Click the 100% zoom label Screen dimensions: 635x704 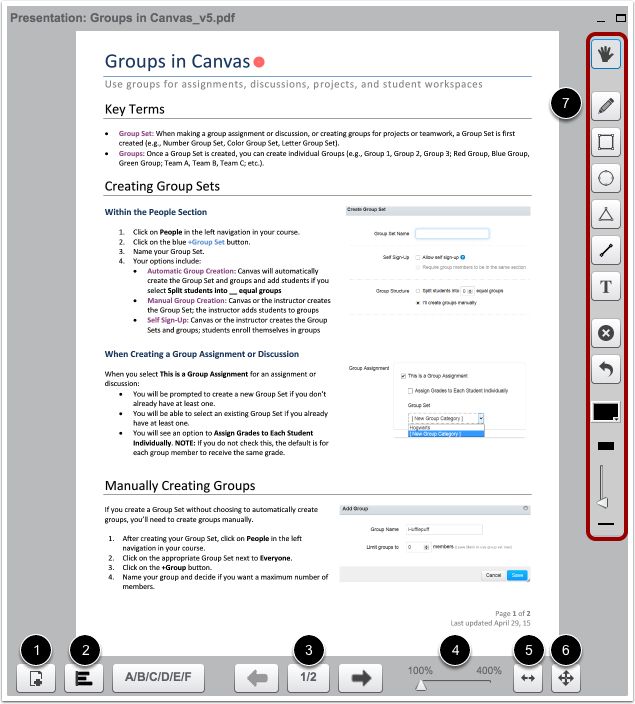[420, 671]
